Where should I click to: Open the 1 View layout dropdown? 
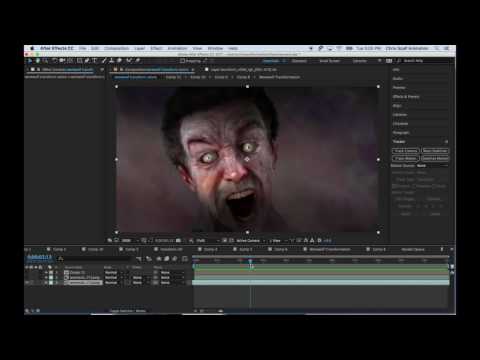pyautogui.click(x=278, y=241)
